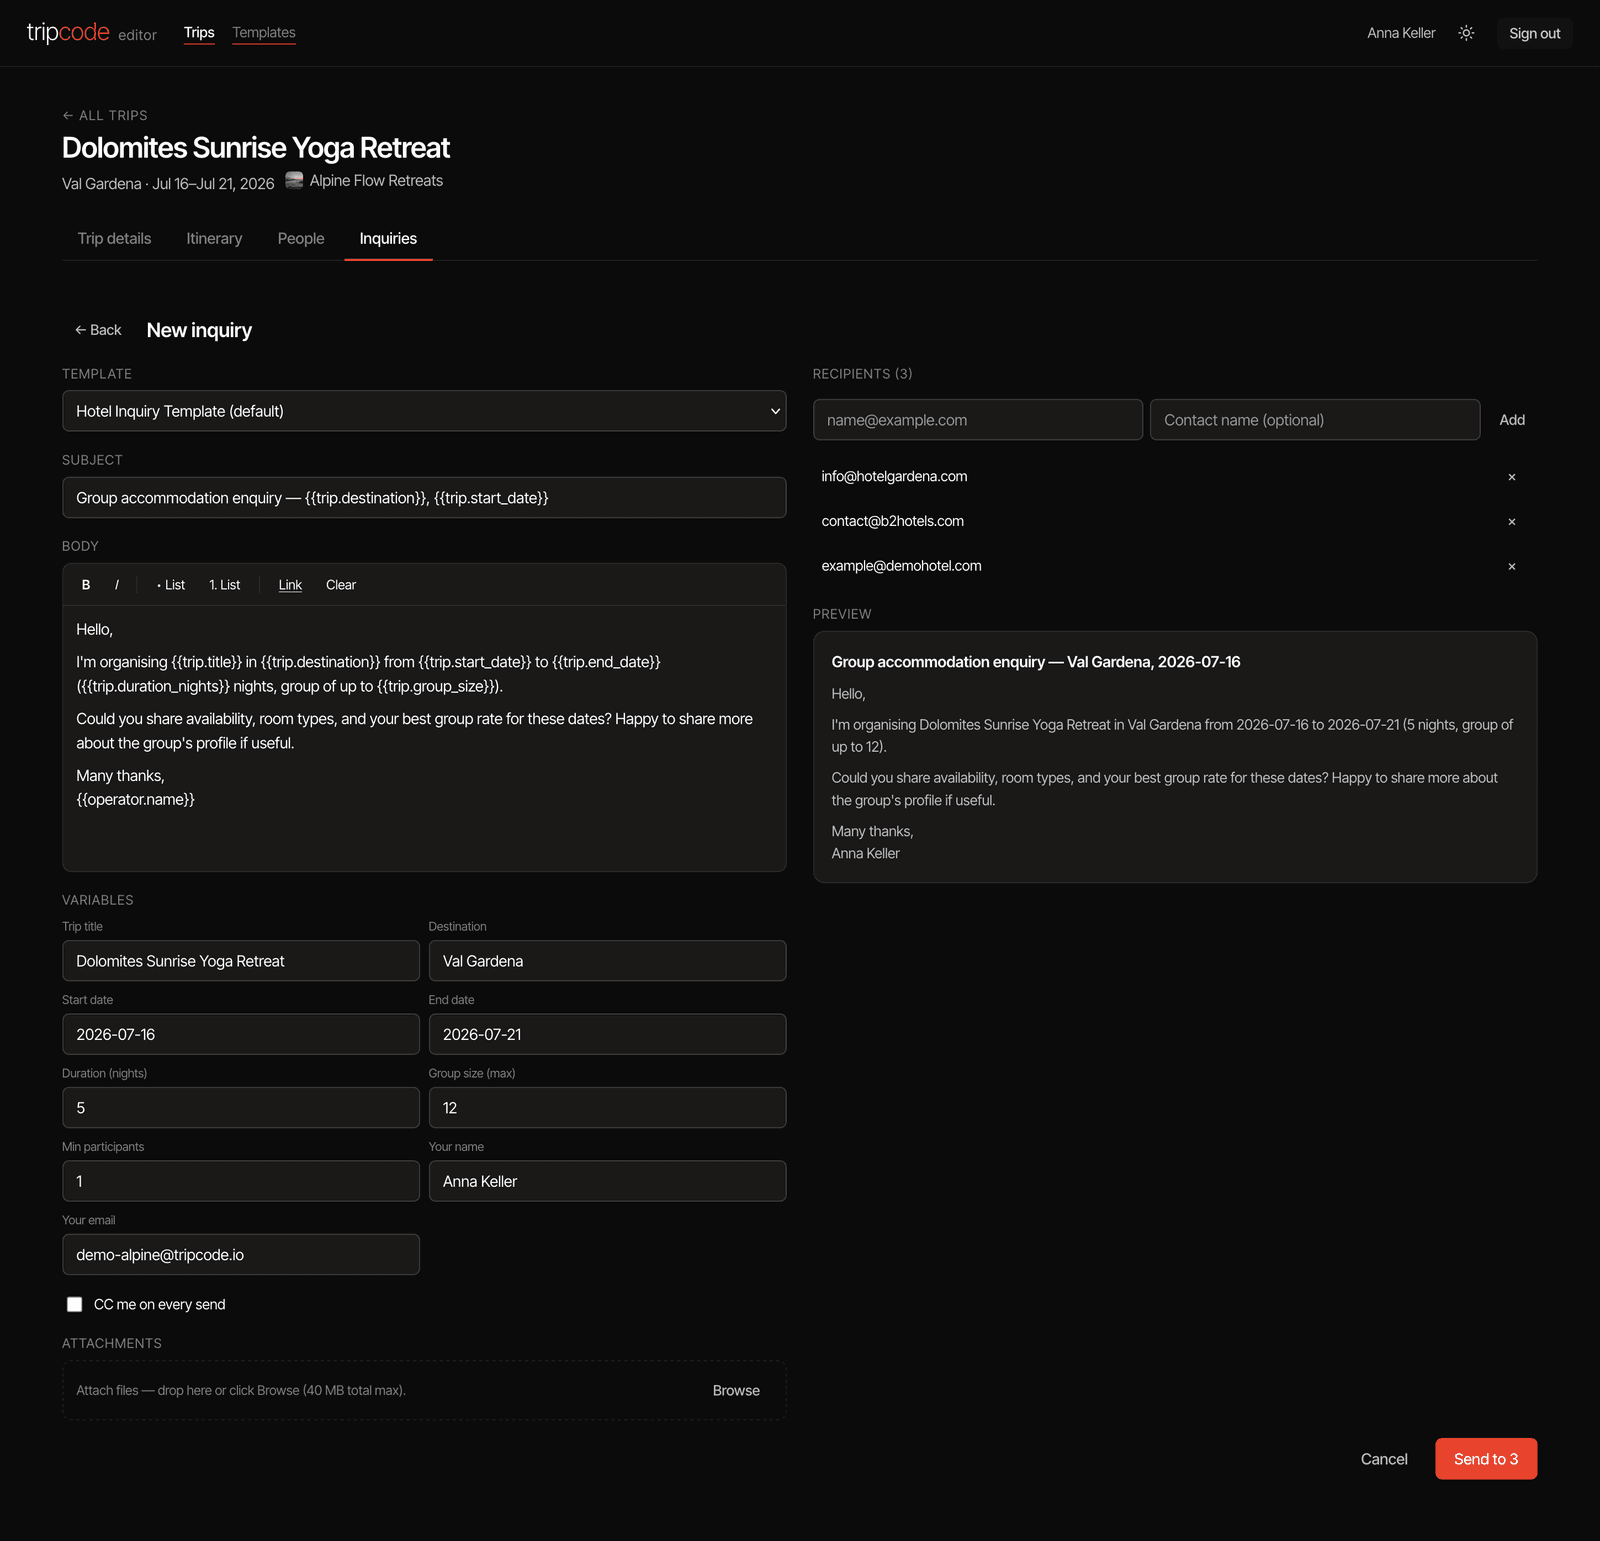
Task: Click the preview subject line heading
Action: [1036, 662]
